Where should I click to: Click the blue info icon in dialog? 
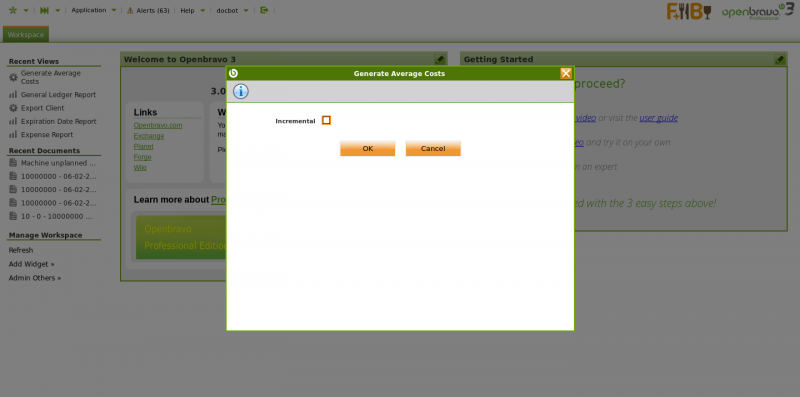coord(241,91)
